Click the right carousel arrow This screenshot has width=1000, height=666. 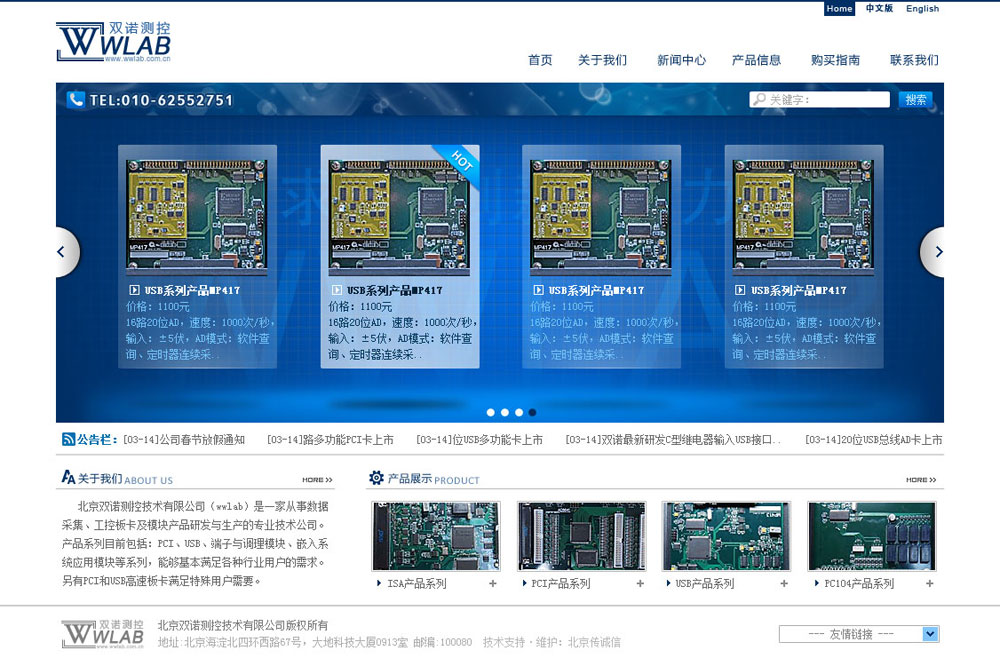(935, 252)
